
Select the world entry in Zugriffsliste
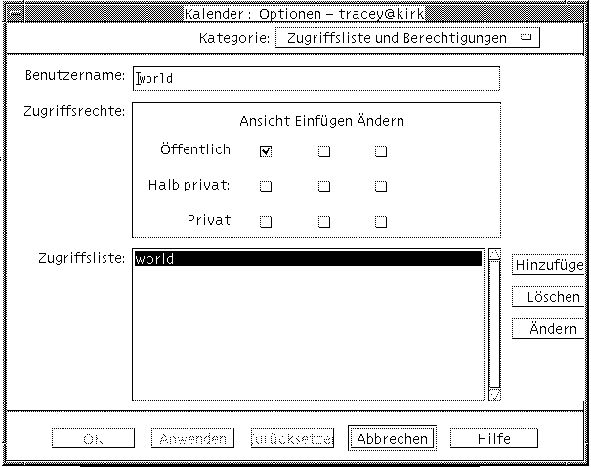[x=308, y=259]
